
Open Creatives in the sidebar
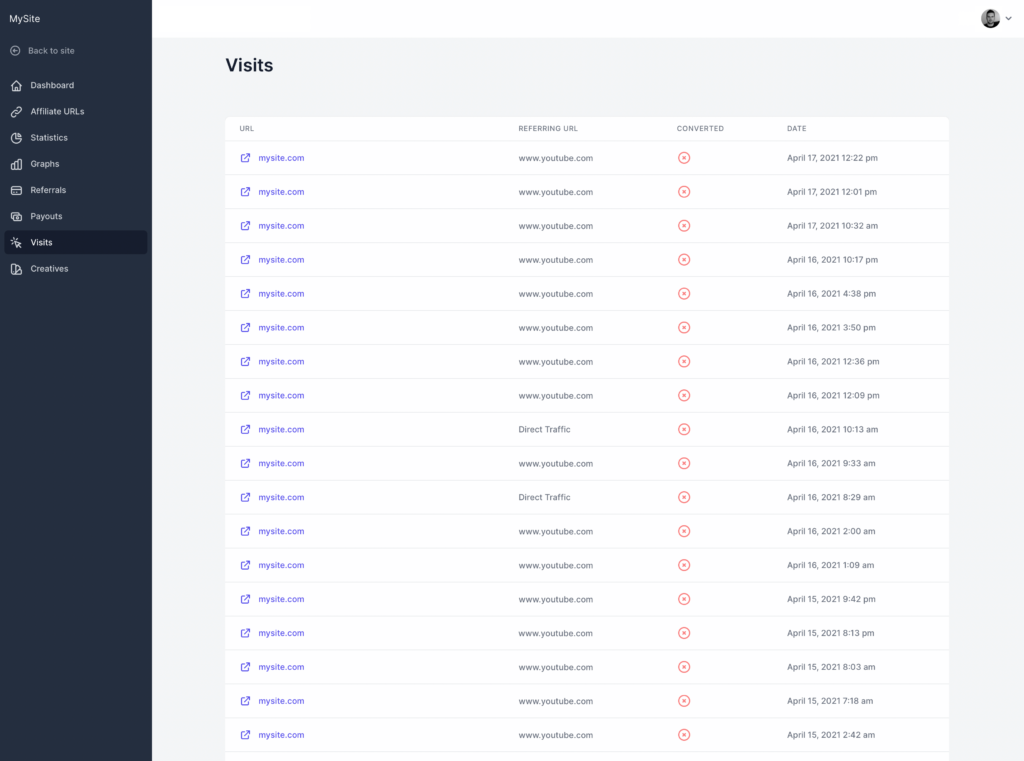pyautogui.click(x=76, y=268)
